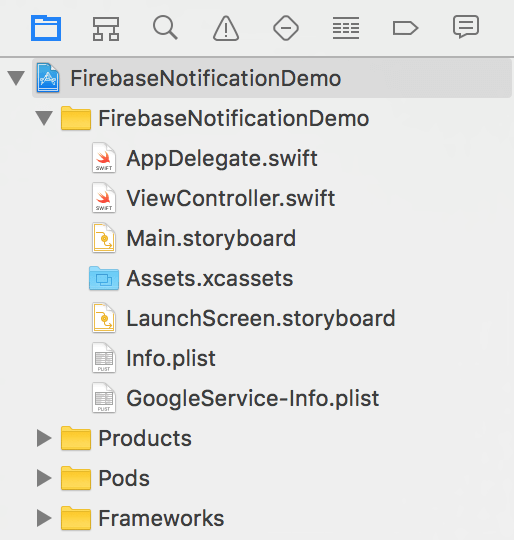The width and height of the screenshot is (514, 540).
Task: Click the Pods folder icon
Action: pos(76,478)
